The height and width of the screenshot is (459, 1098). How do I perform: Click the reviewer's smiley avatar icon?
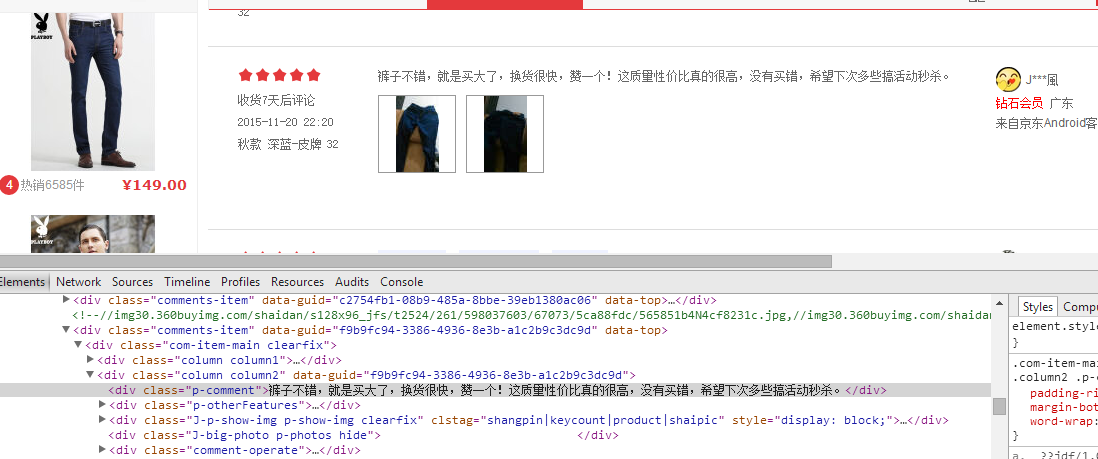(x=1008, y=80)
